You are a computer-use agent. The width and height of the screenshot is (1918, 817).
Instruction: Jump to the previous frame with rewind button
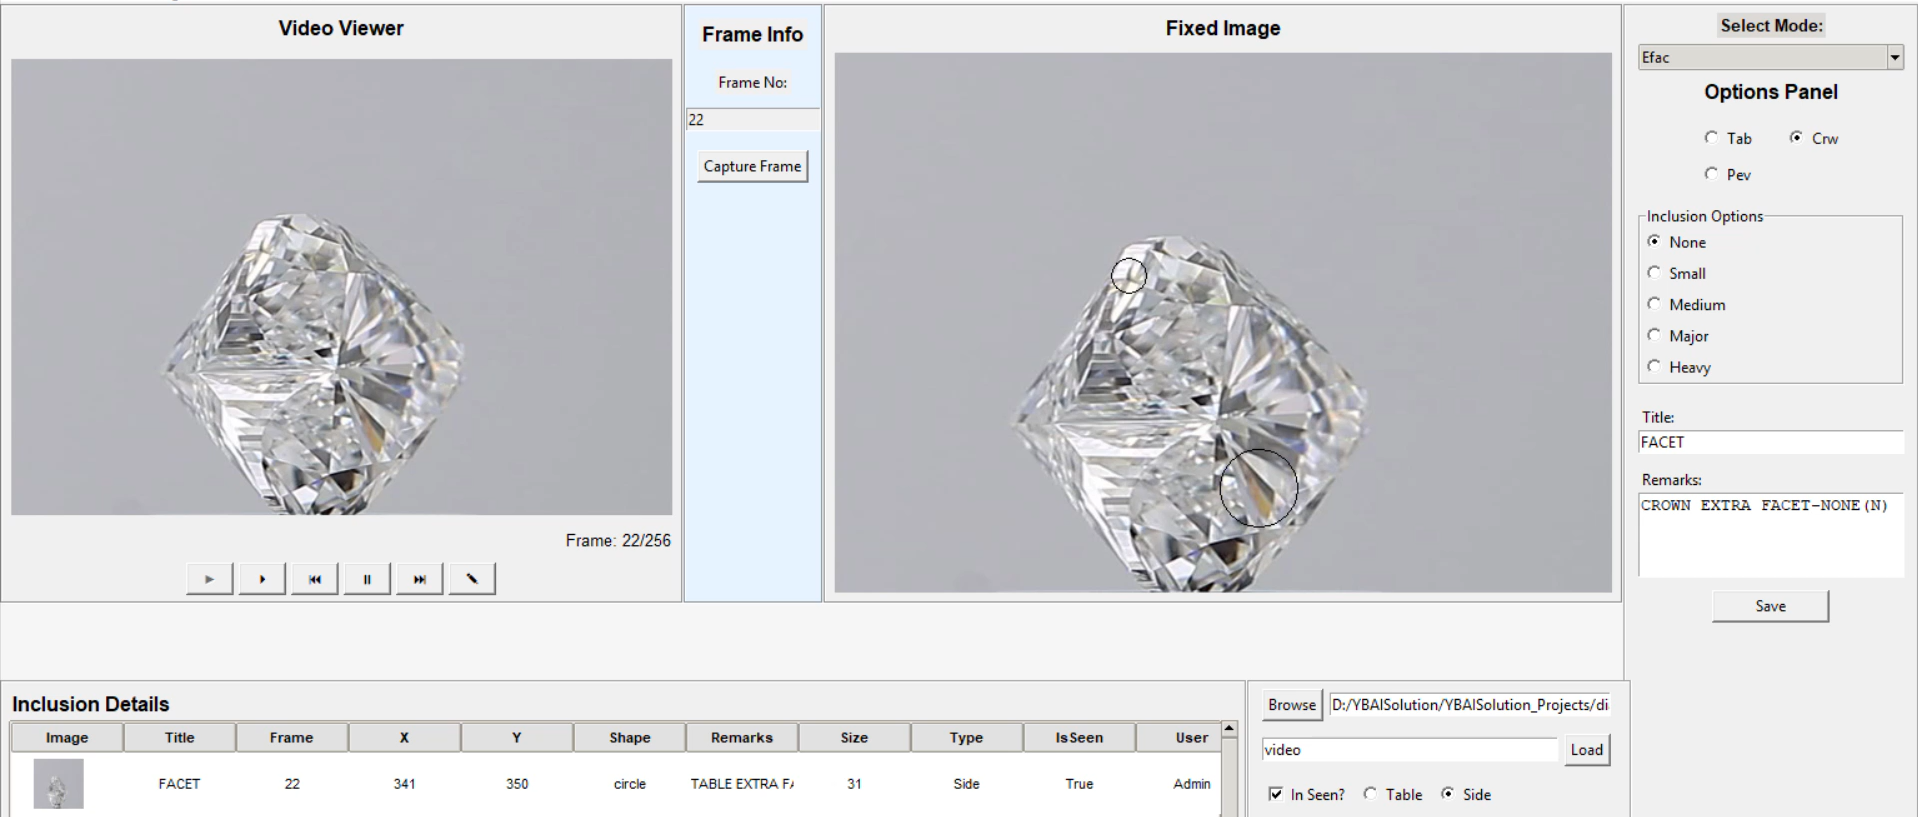[315, 579]
